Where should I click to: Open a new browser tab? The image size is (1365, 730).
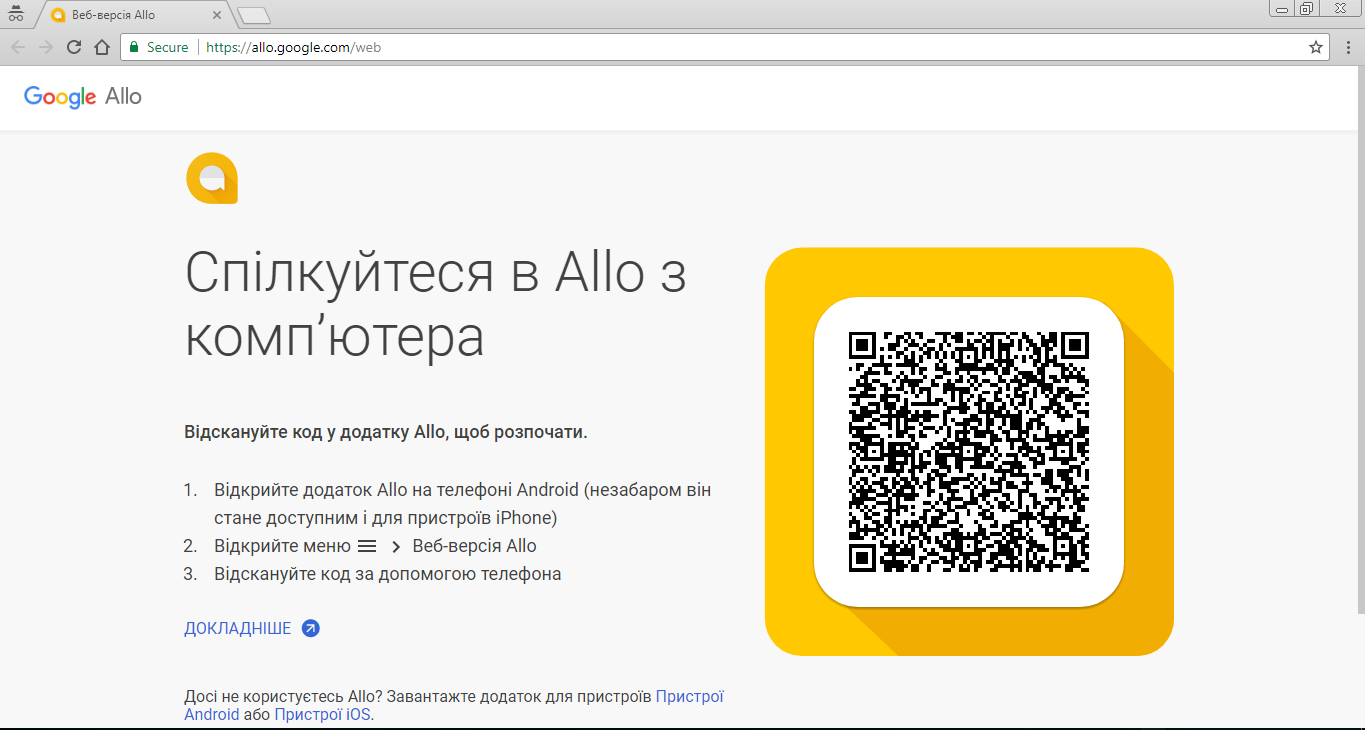[x=255, y=15]
